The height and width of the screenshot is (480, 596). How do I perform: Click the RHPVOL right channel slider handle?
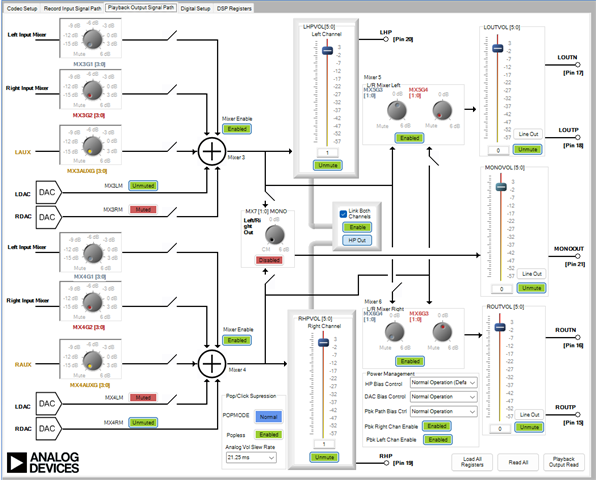[323, 342]
